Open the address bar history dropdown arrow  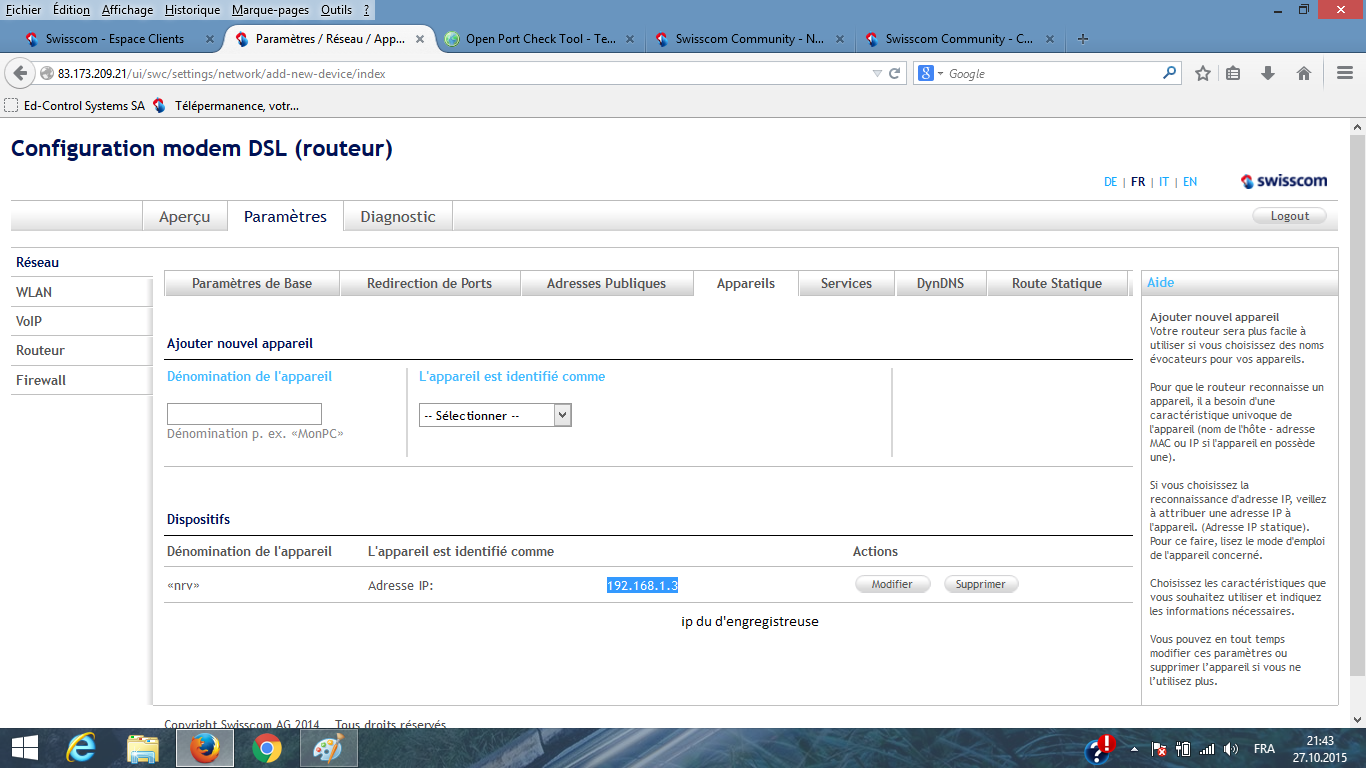click(x=877, y=73)
